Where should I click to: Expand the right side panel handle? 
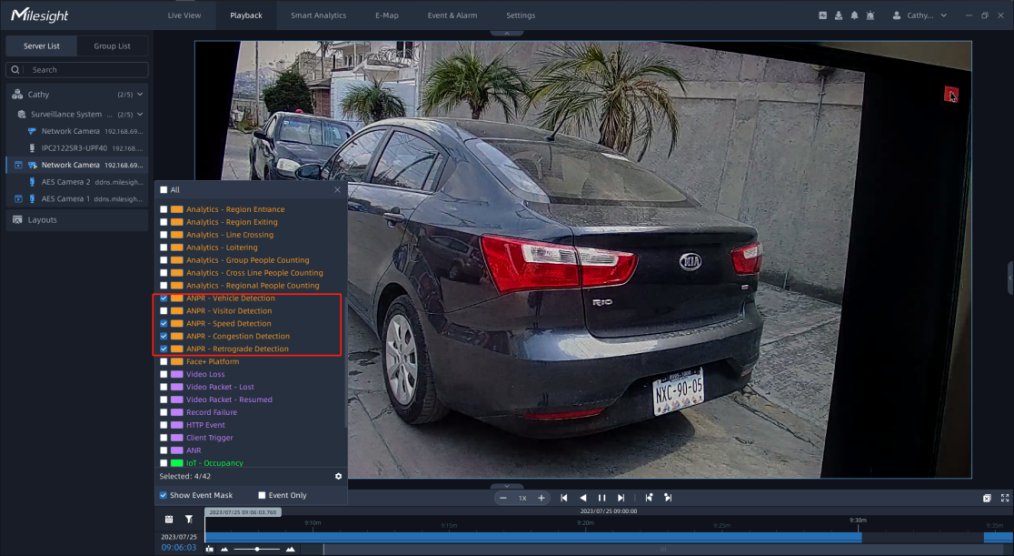click(x=1010, y=277)
